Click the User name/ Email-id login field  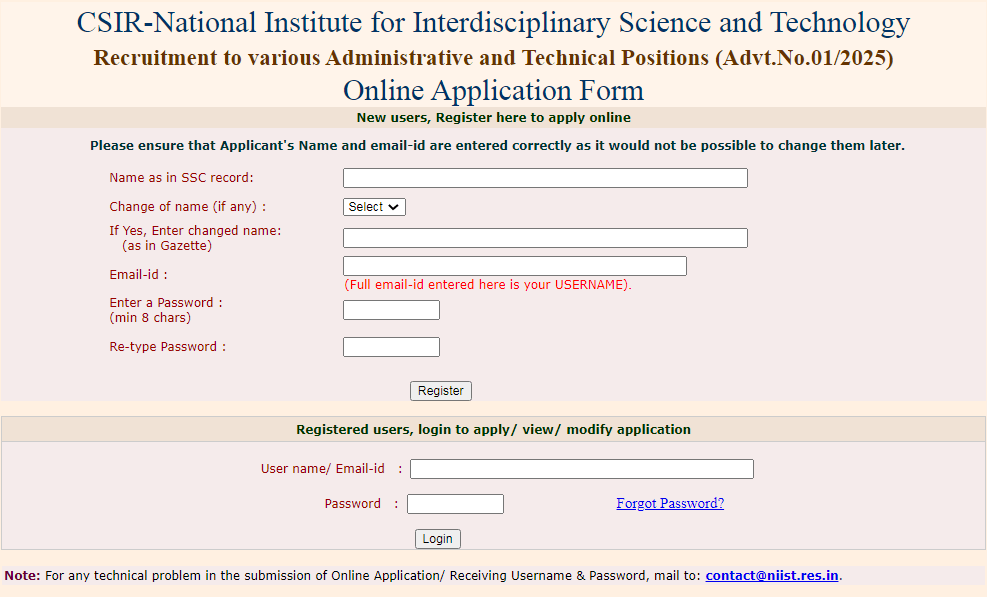tap(581, 469)
